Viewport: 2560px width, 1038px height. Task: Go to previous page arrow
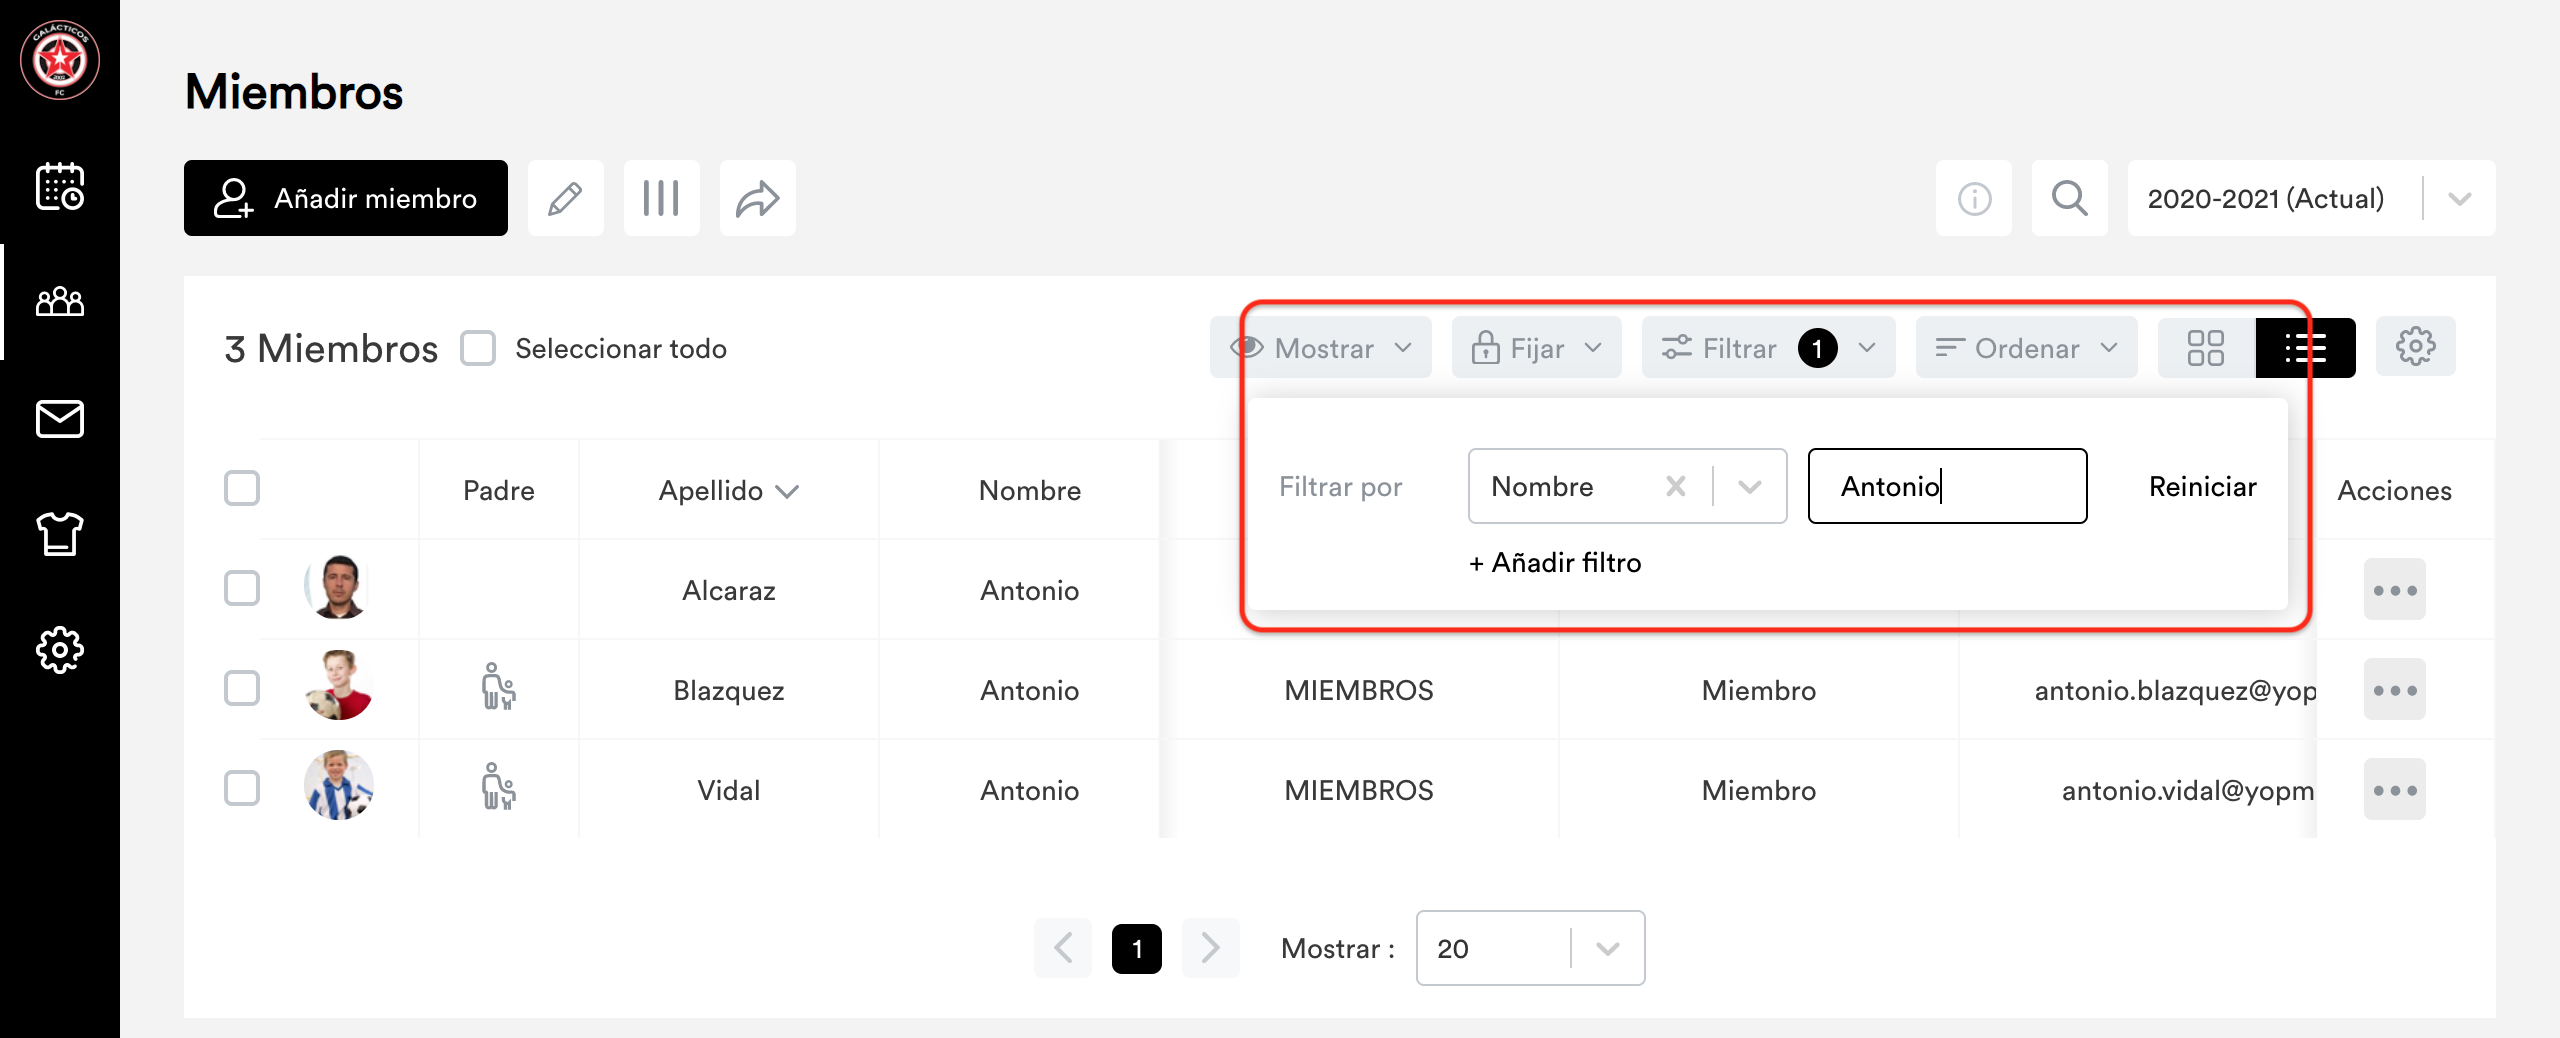pos(1063,947)
